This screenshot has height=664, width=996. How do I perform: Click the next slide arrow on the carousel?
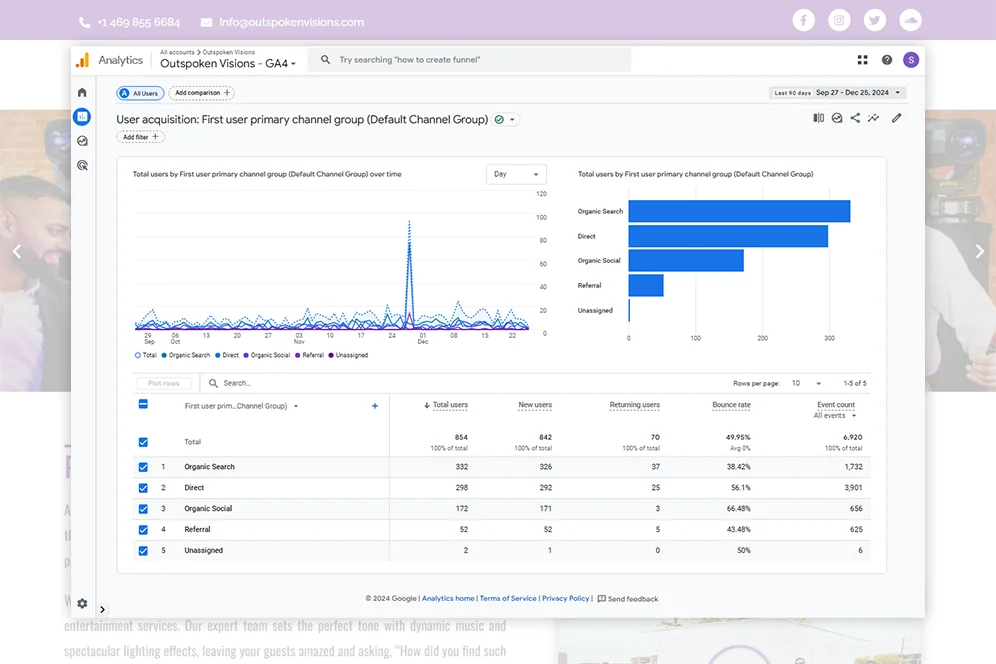[x=979, y=252]
